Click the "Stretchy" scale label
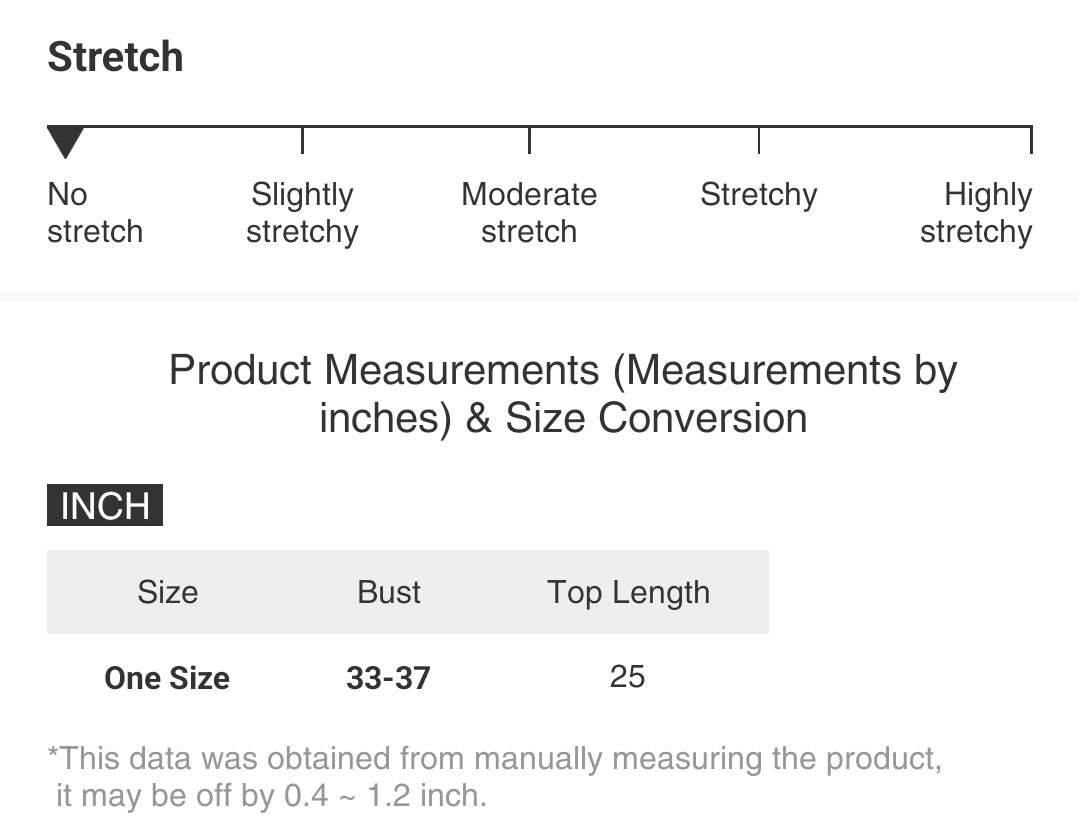The image size is (1079, 832). 758,195
